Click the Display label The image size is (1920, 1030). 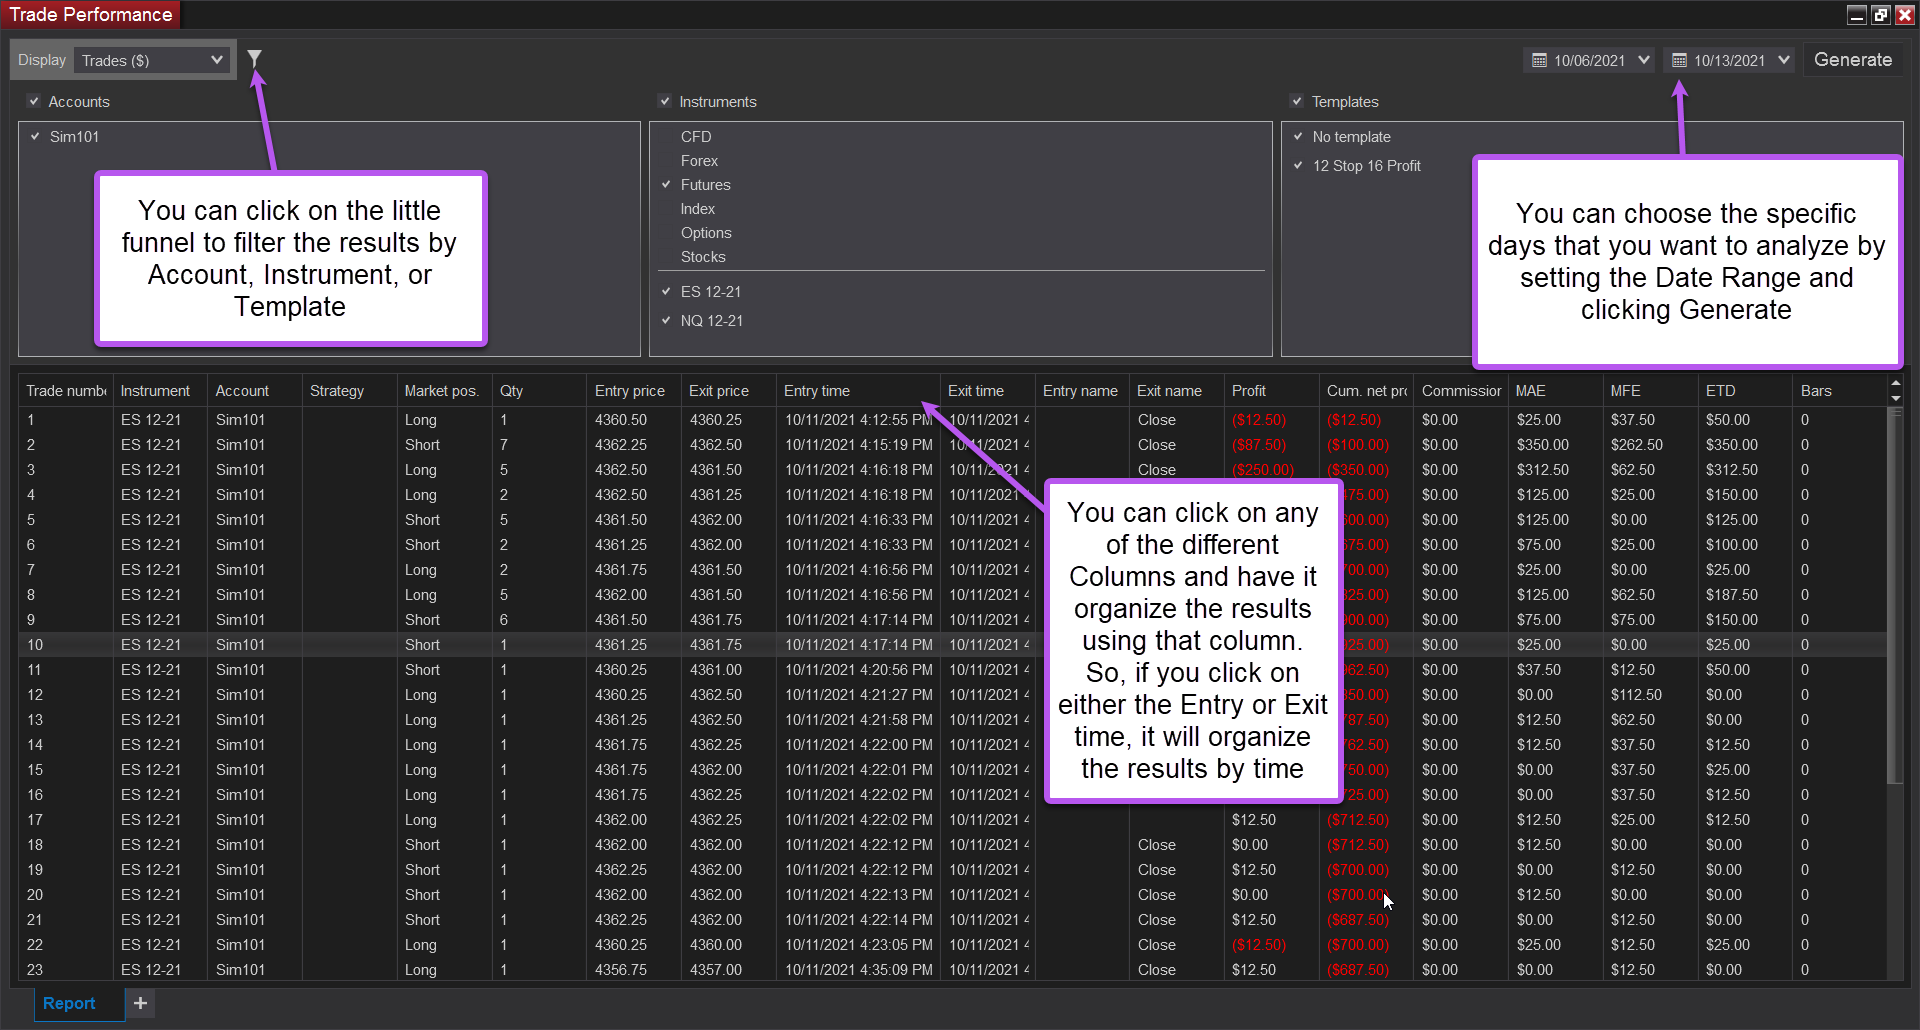pos(42,60)
